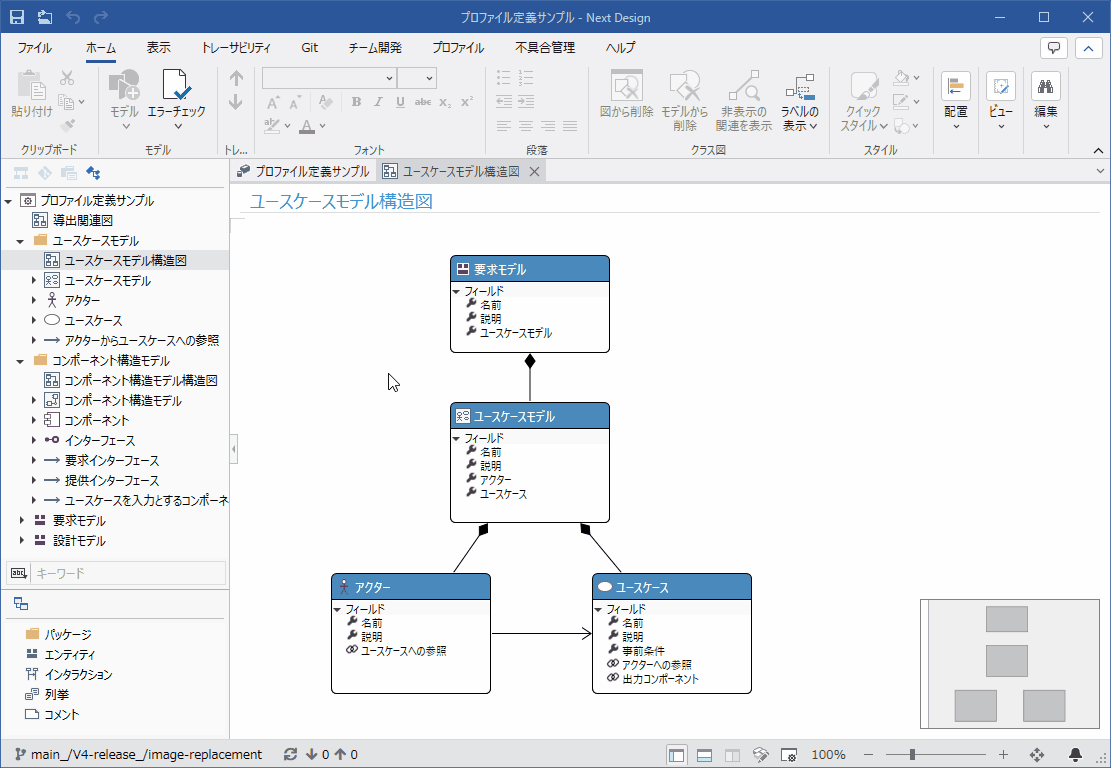
Task: Select プロファイル定義サンプル document tab
Action: click(303, 171)
